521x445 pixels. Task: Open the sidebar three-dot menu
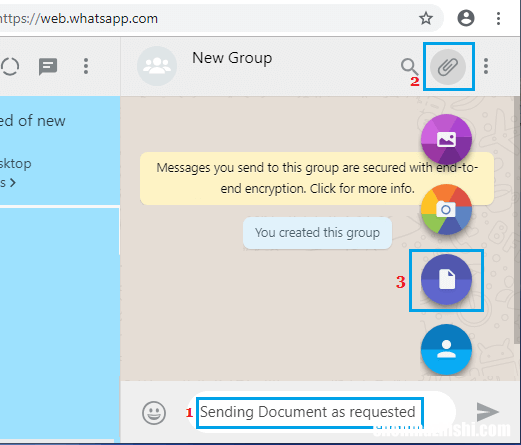(86, 66)
